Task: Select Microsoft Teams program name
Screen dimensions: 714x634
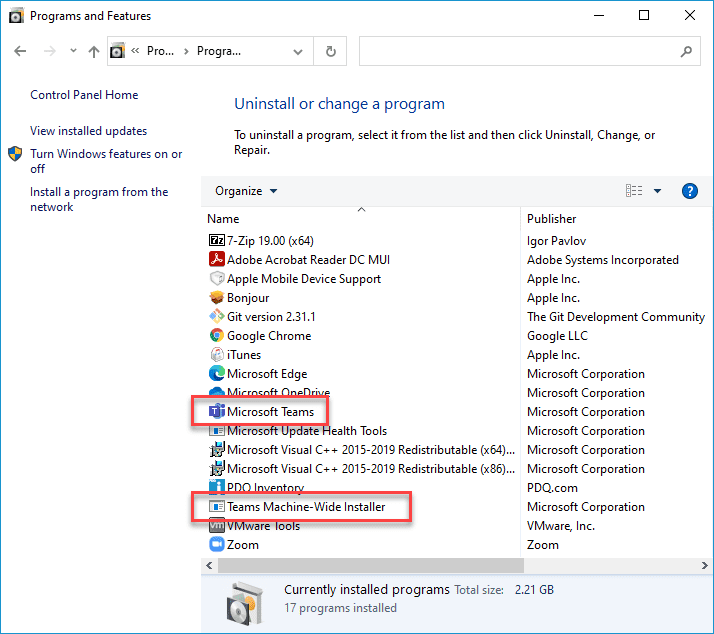Action: [270, 412]
